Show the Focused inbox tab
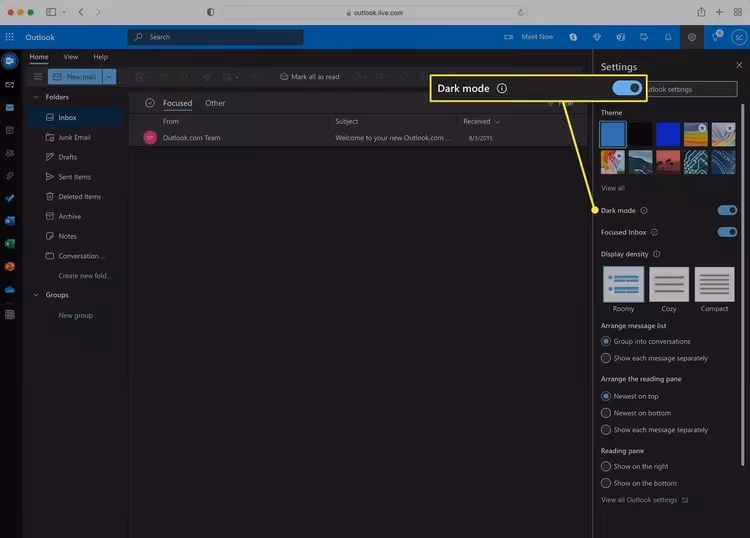Screen dimensions: 750x538 (x=177, y=103)
